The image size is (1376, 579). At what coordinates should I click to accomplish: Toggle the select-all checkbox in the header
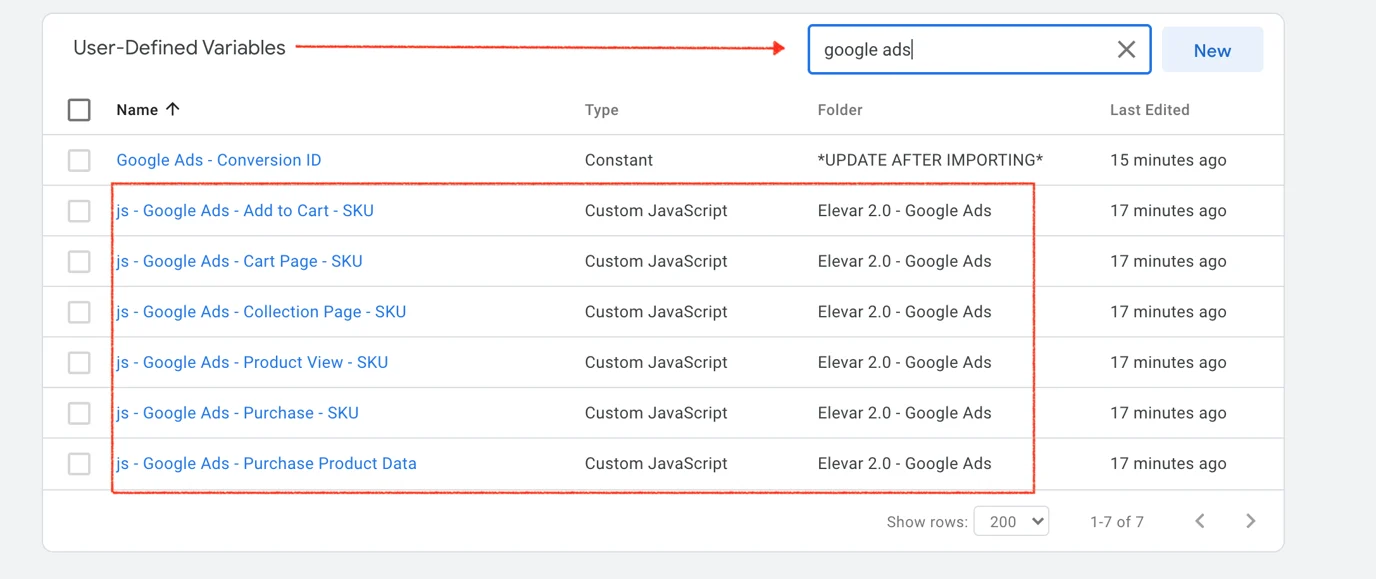79,110
